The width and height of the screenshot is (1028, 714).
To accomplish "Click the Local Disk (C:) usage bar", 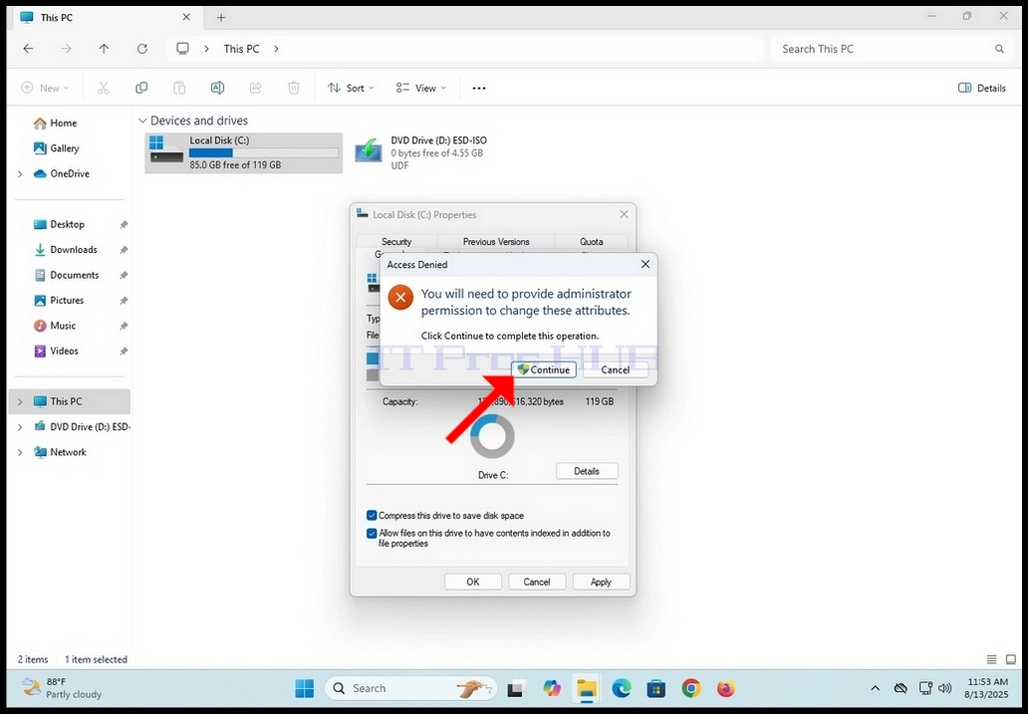I will point(264,153).
